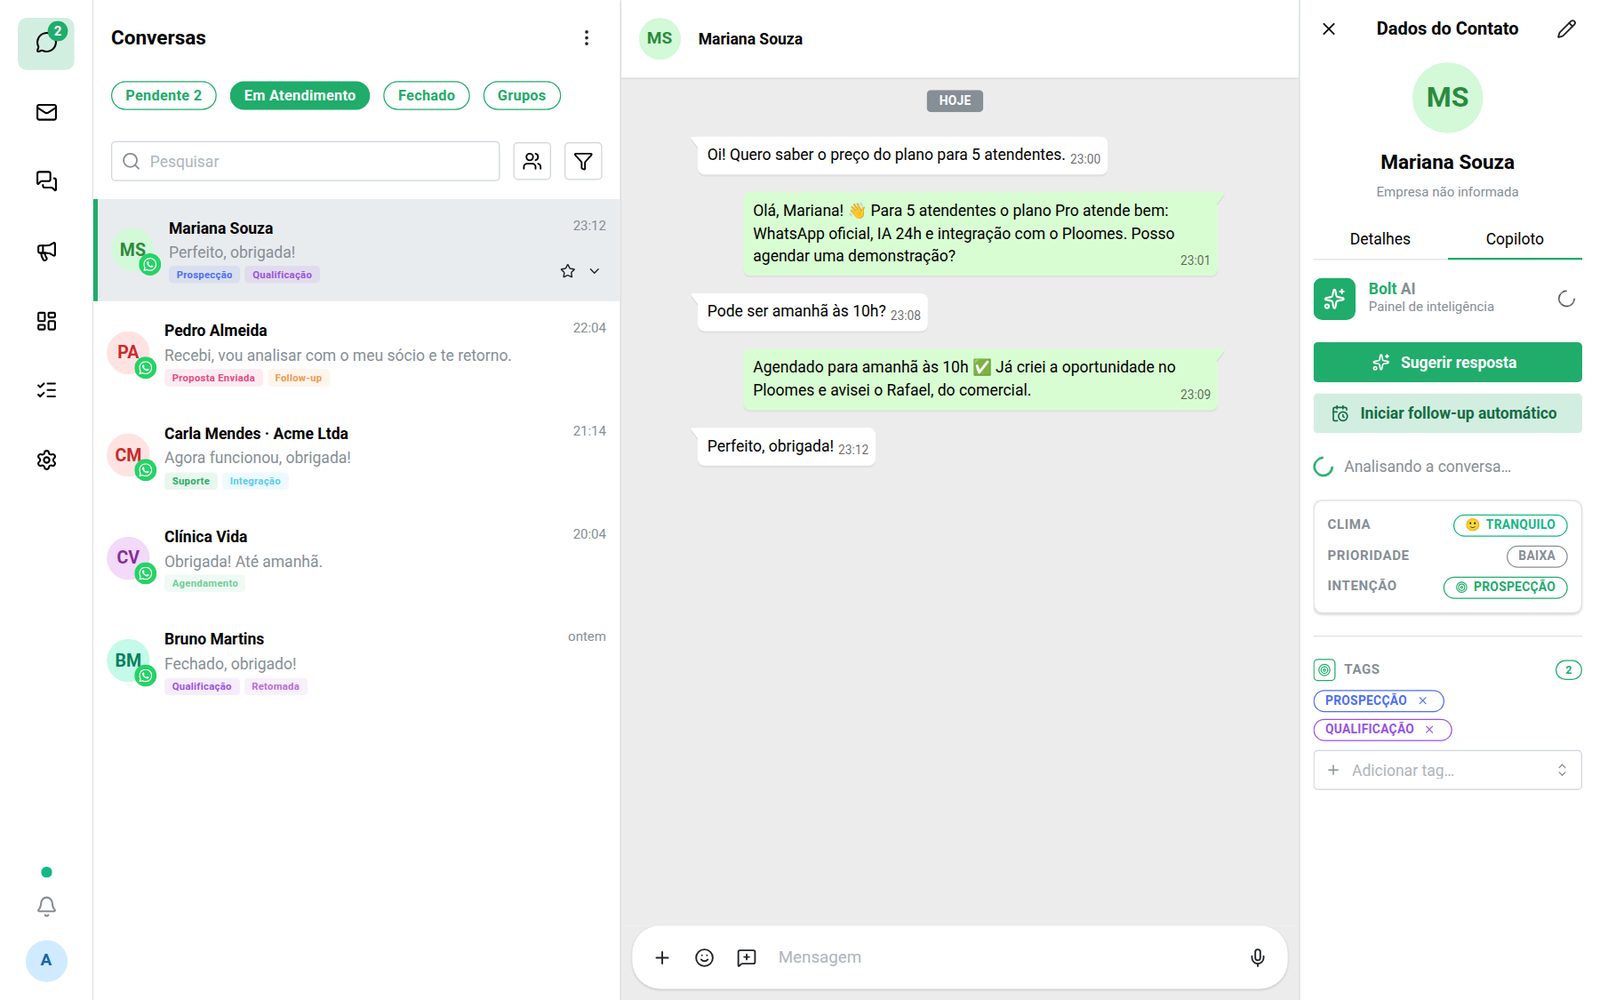
Task: Click the plus attachment icon in message bar
Action: click(662, 958)
